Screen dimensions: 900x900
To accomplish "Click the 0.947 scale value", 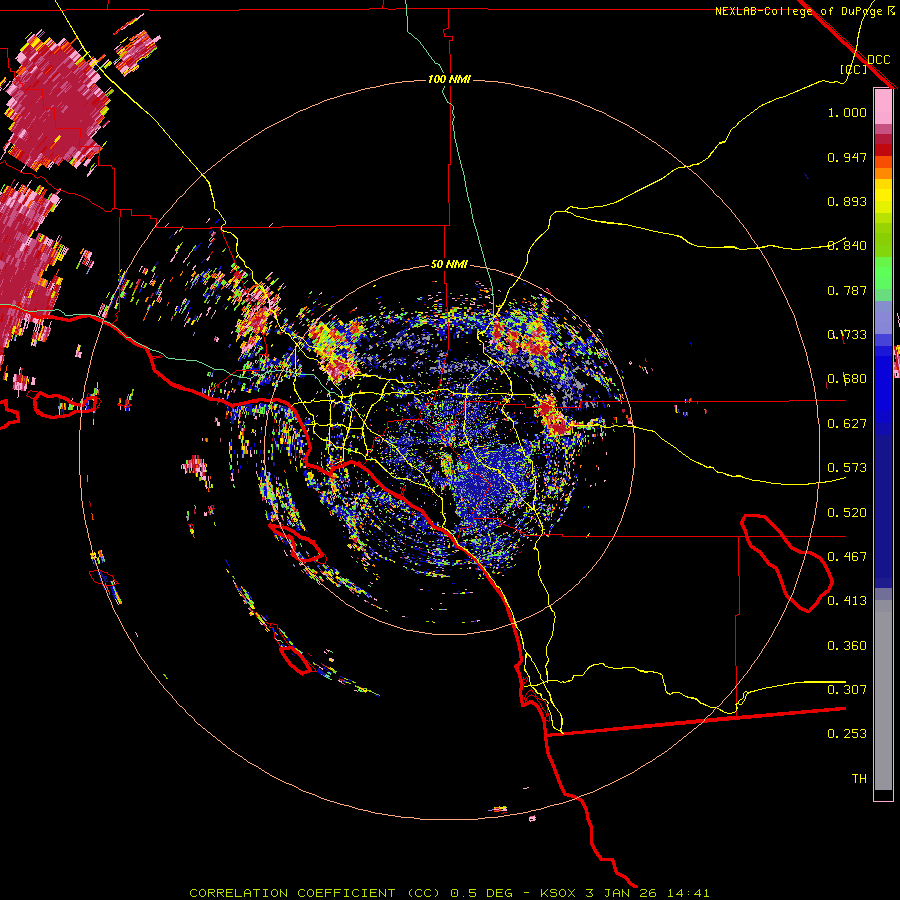I will (847, 157).
